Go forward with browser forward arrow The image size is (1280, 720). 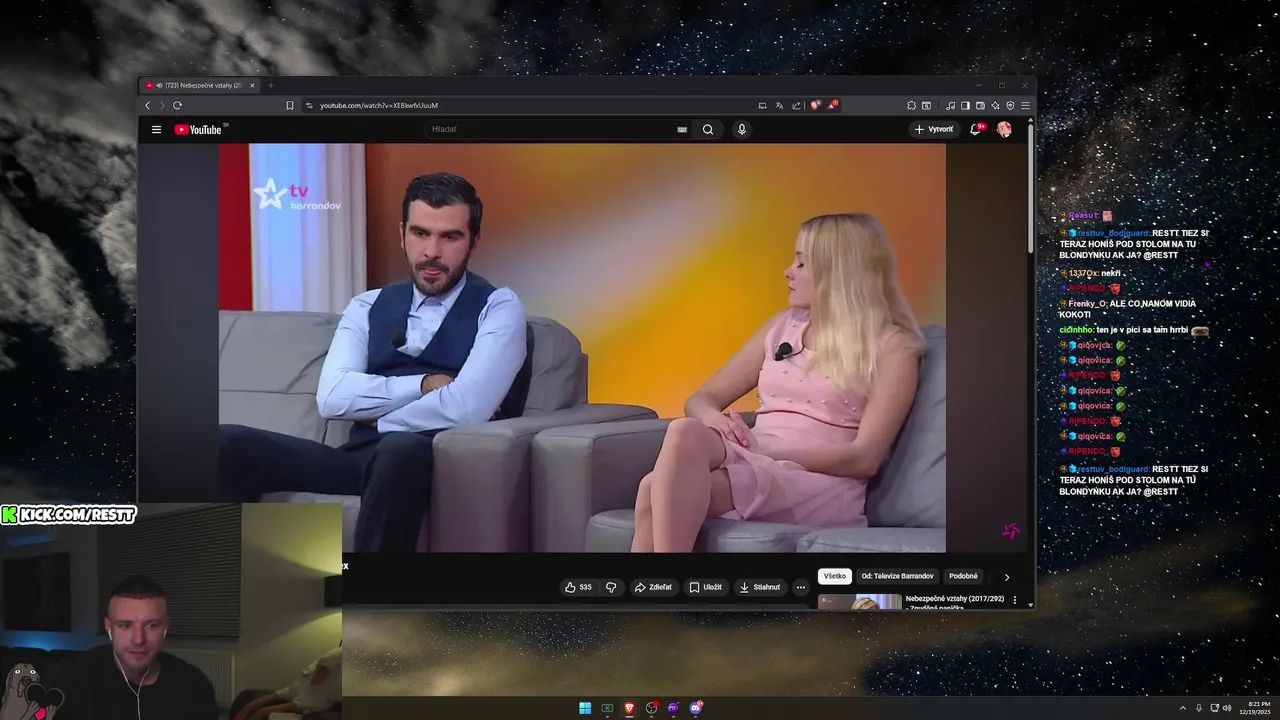[162, 105]
